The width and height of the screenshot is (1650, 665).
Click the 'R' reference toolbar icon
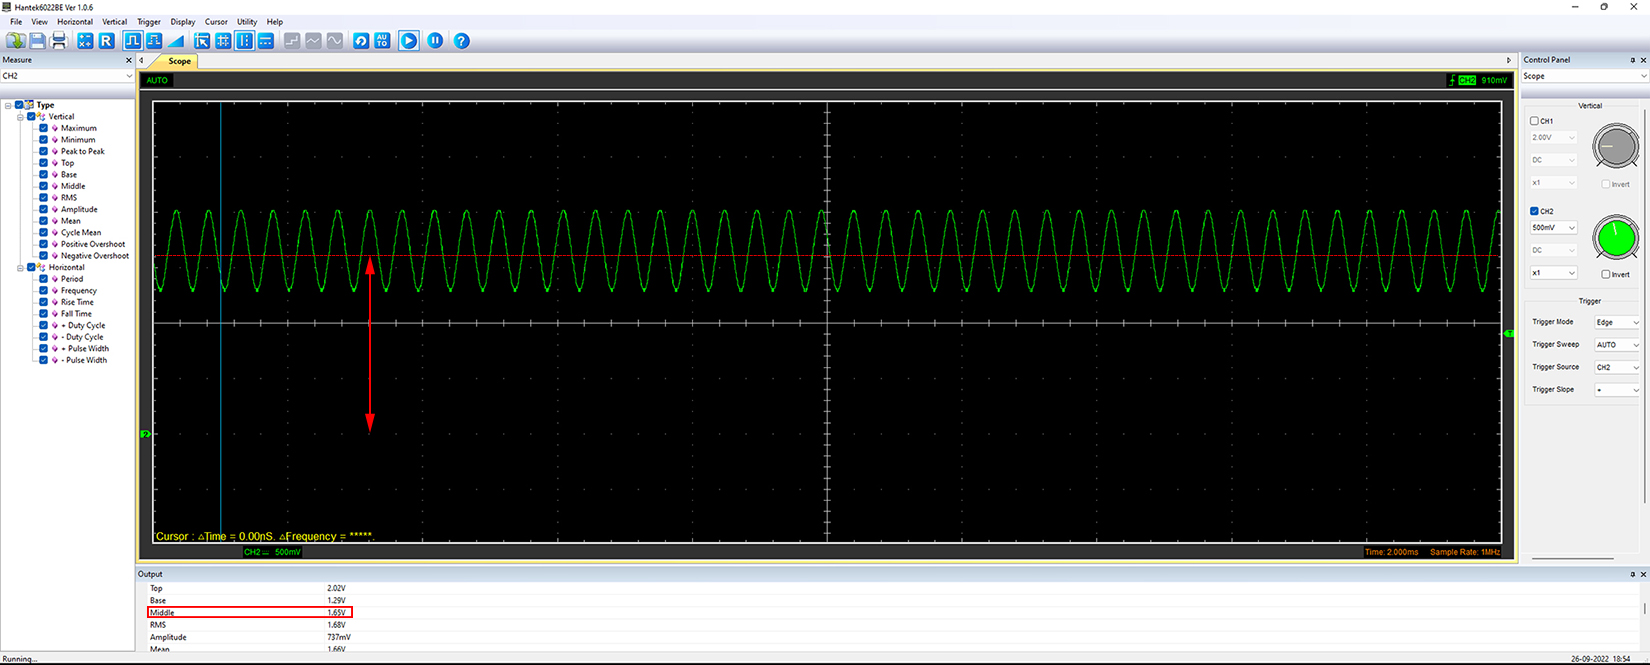click(106, 41)
